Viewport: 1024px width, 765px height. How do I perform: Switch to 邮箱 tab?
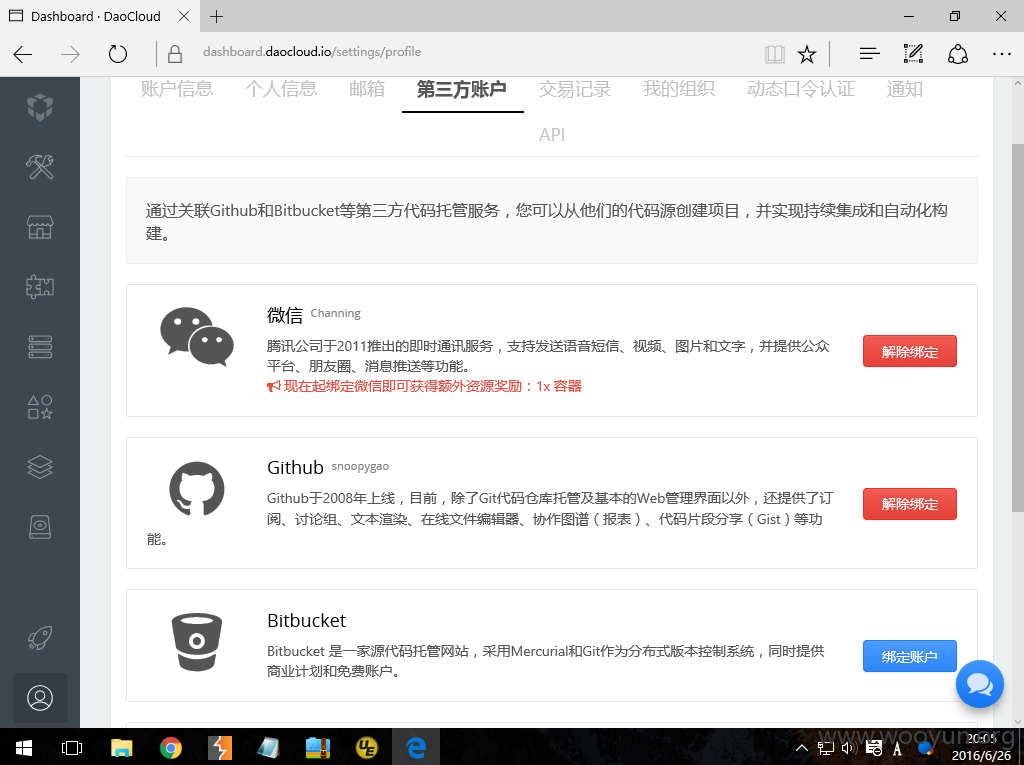tap(367, 89)
